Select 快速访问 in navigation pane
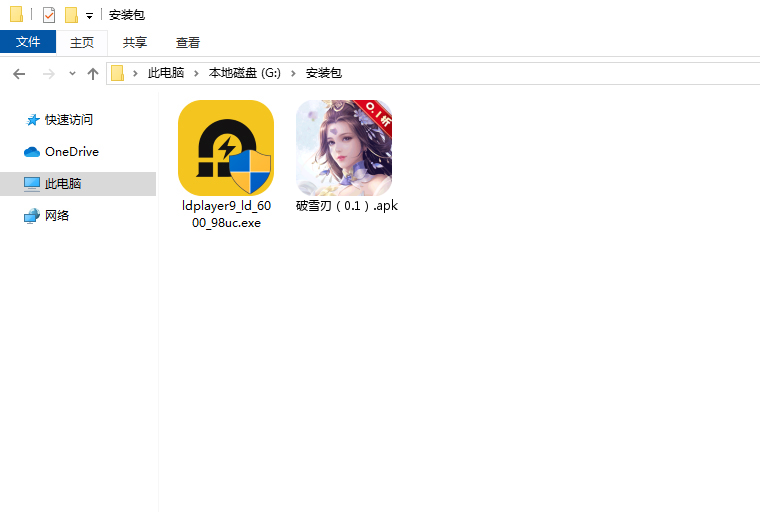Image resolution: width=760 pixels, height=512 pixels. point(68,119)
